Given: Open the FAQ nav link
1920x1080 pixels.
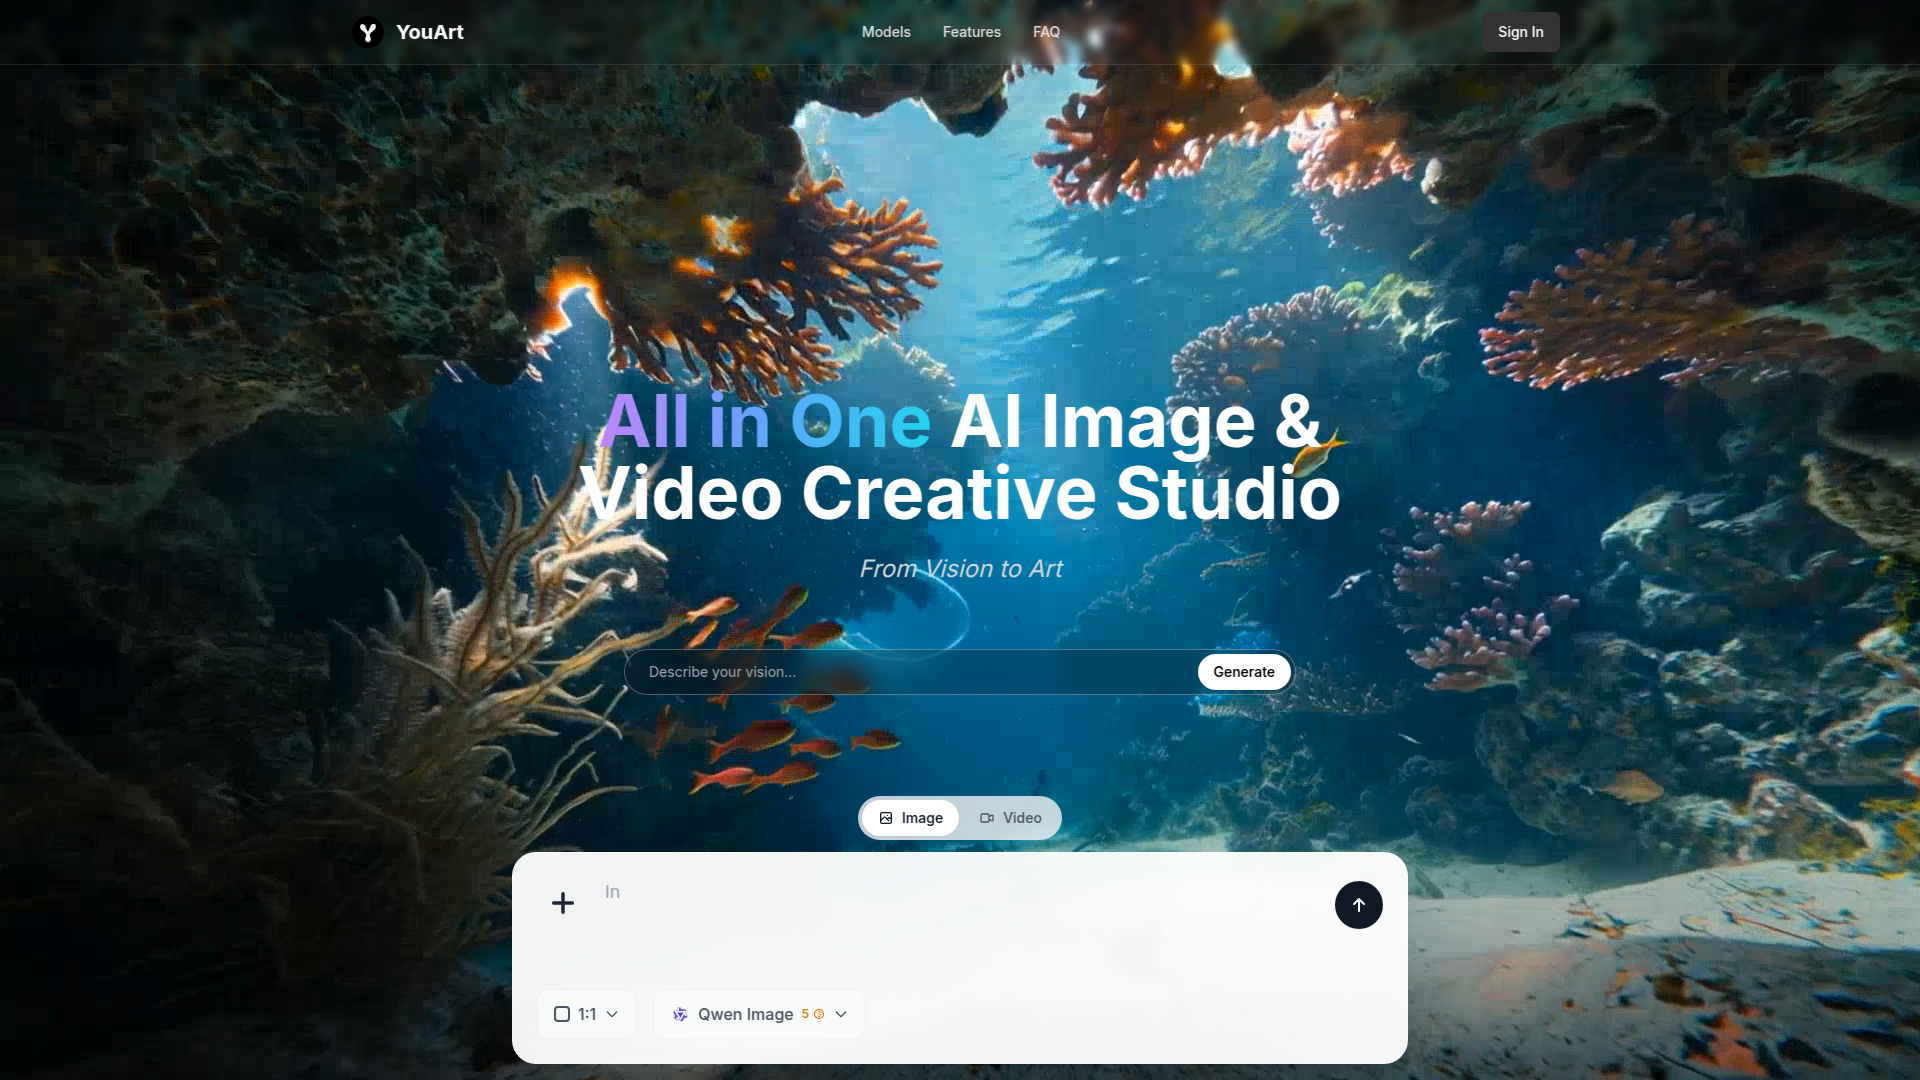Looking at the screenshot, I should click(x=1046, y=32).
